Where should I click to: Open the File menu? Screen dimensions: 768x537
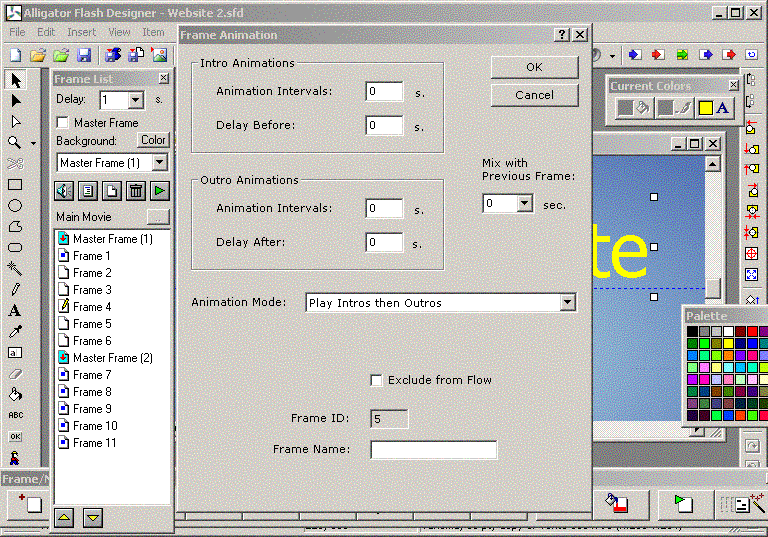tap(17, 32)
